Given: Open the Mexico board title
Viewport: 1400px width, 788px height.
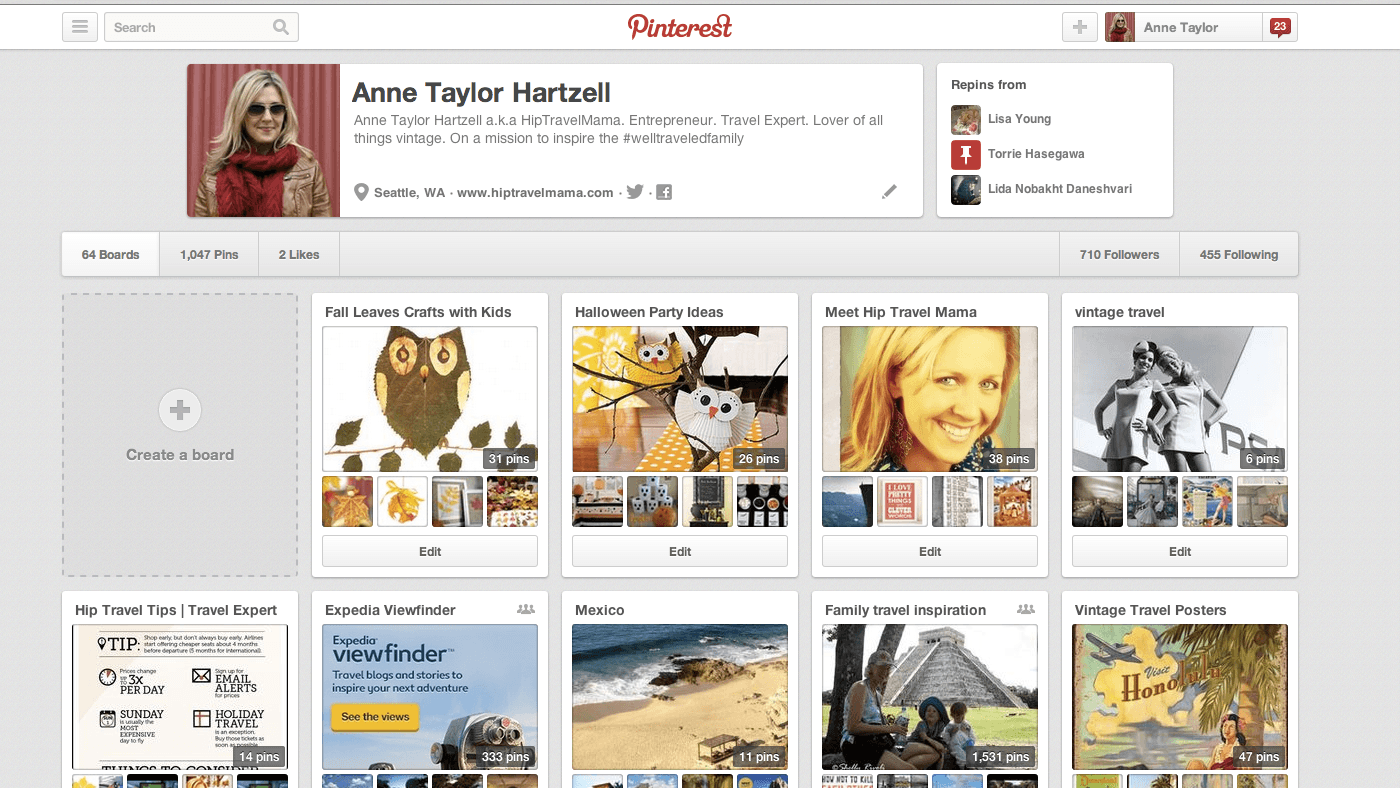Looking at the screenshot, I should click(600, 610).
